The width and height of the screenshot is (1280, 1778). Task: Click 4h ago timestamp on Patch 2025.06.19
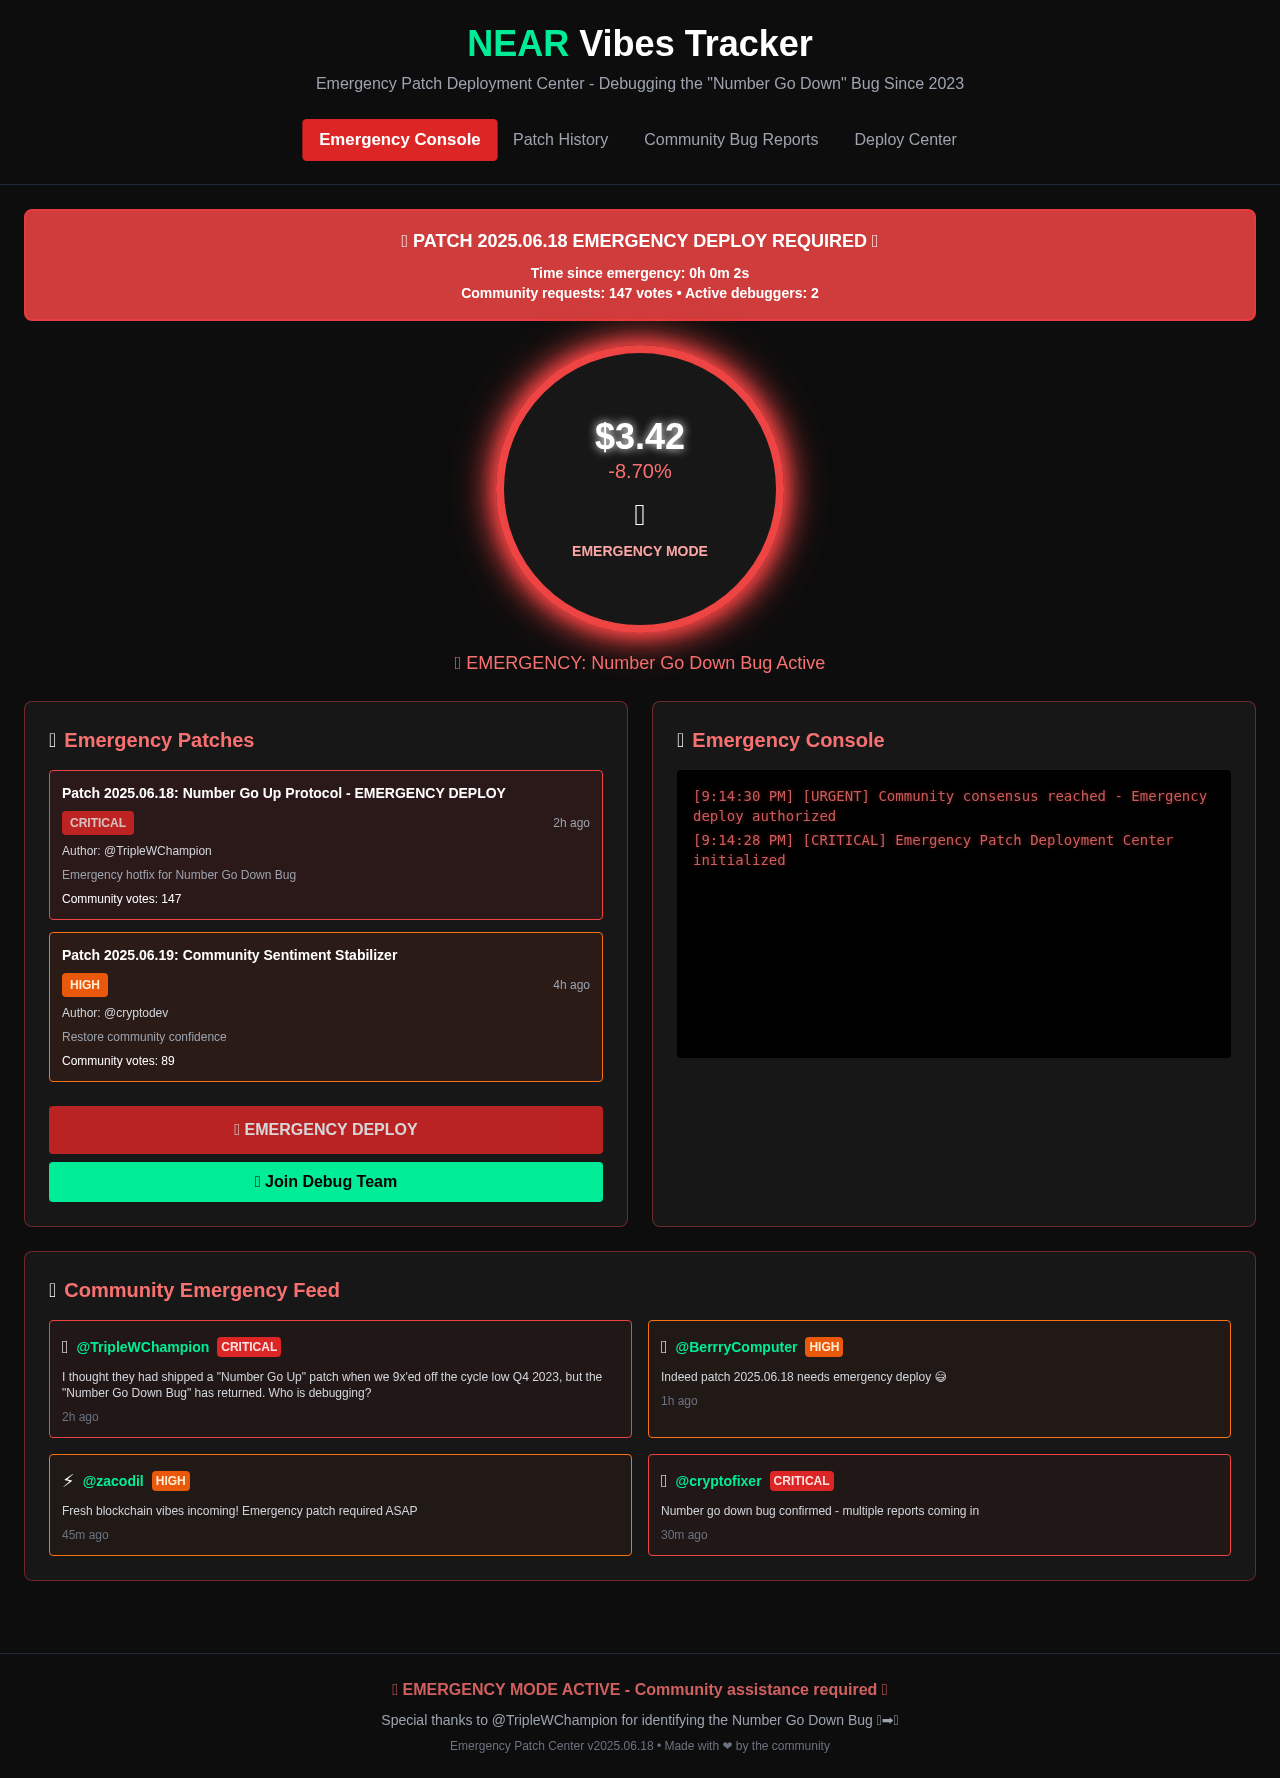point(571,985)
